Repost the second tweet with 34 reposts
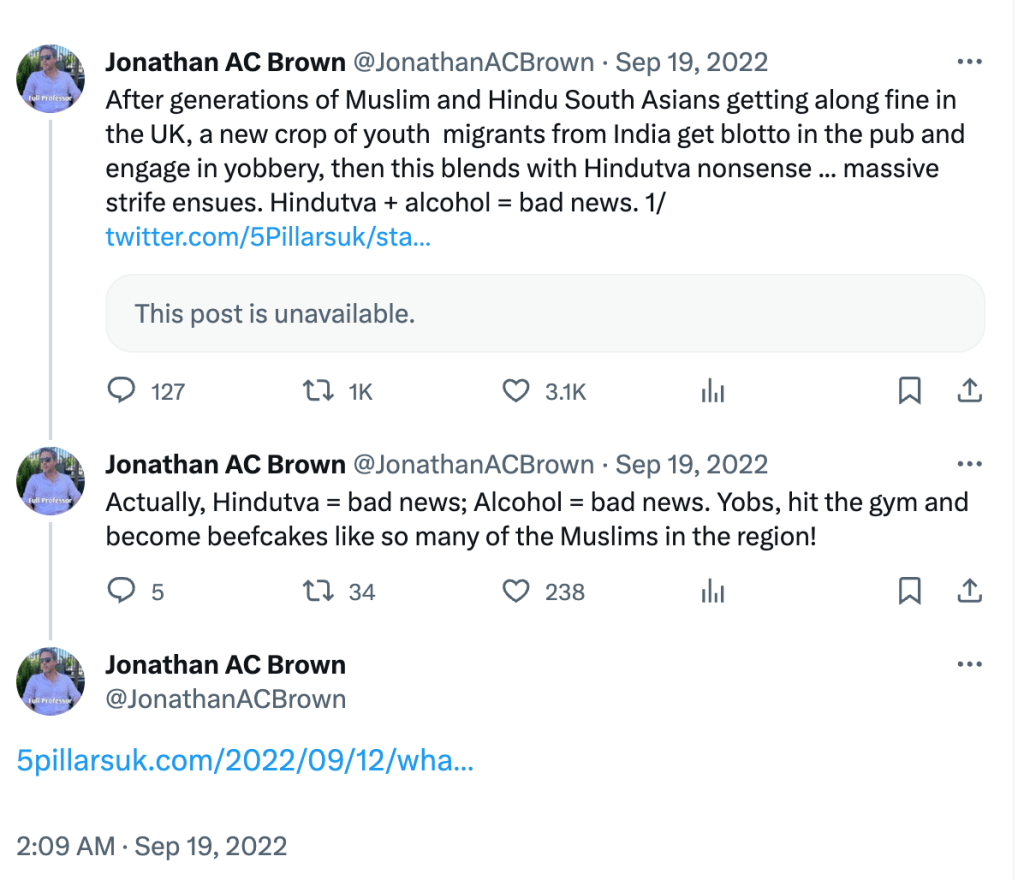Viewport: 1024px width, 880px height. pos(318,591)
